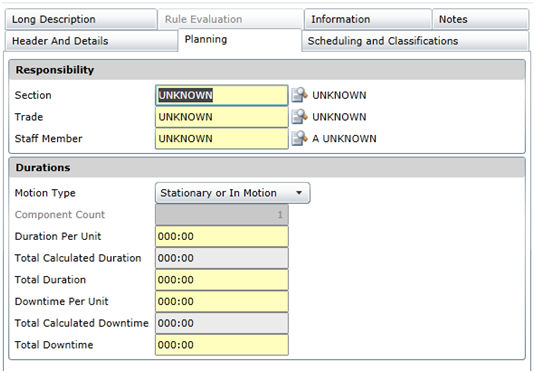Click the Duration Per Unit field
535x373 pixels.
pyautogui.click(x=222, y=236)
